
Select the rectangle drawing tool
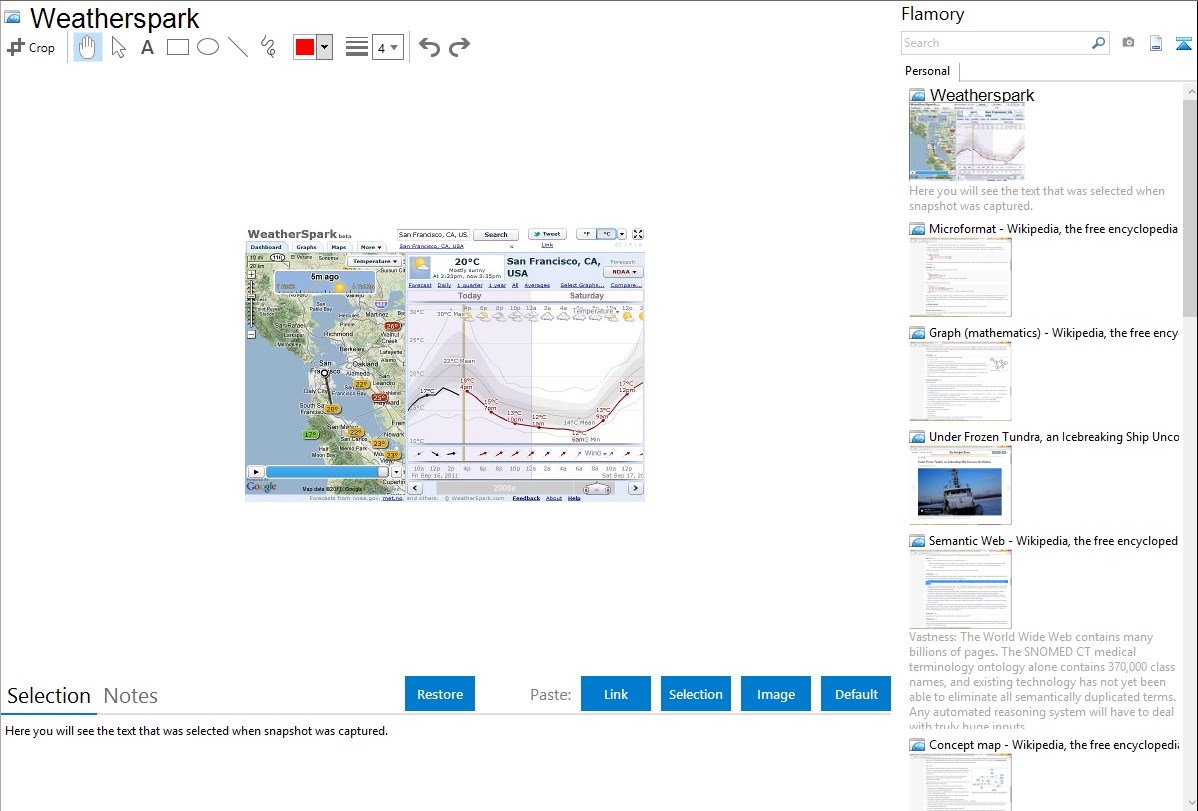coord(177,47)
